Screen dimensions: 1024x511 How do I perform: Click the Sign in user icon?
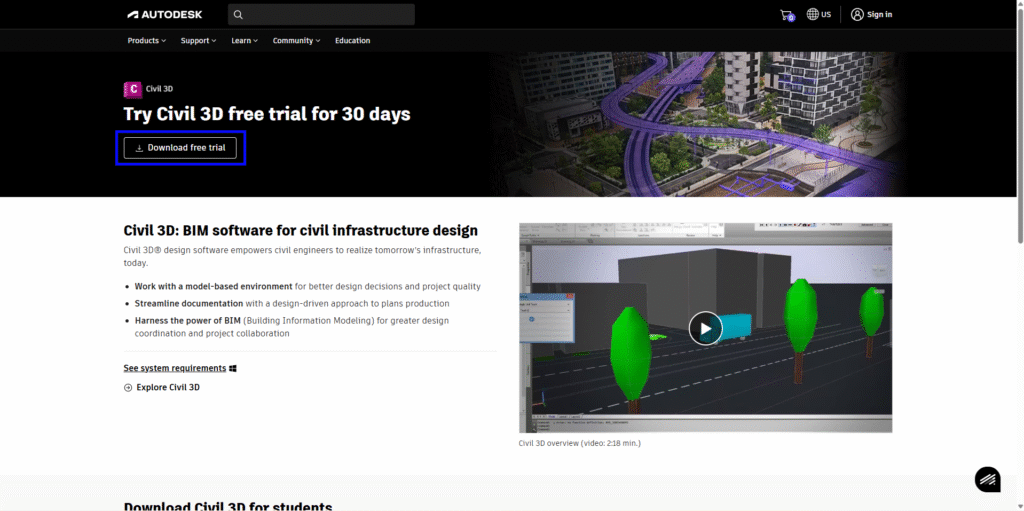tap(857, 14)
